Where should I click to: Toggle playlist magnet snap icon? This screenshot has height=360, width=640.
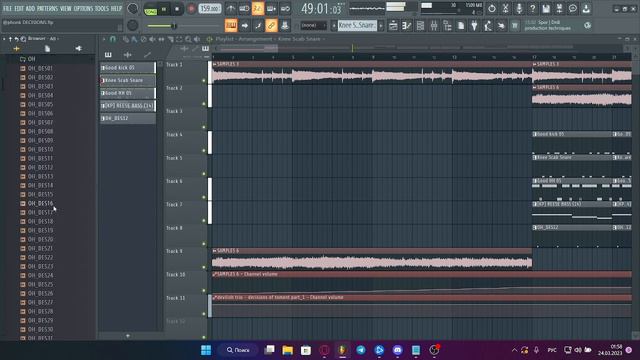tap(113, 39)
